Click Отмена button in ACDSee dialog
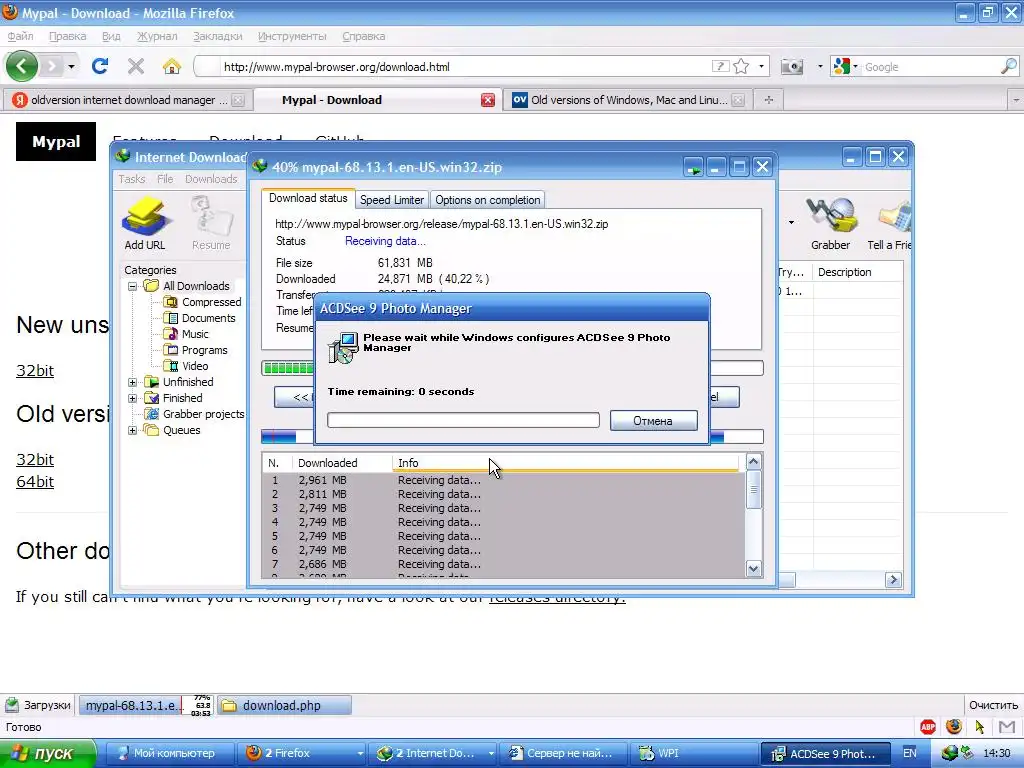This screenshot has width=1024, height=768. click(653, 421)
